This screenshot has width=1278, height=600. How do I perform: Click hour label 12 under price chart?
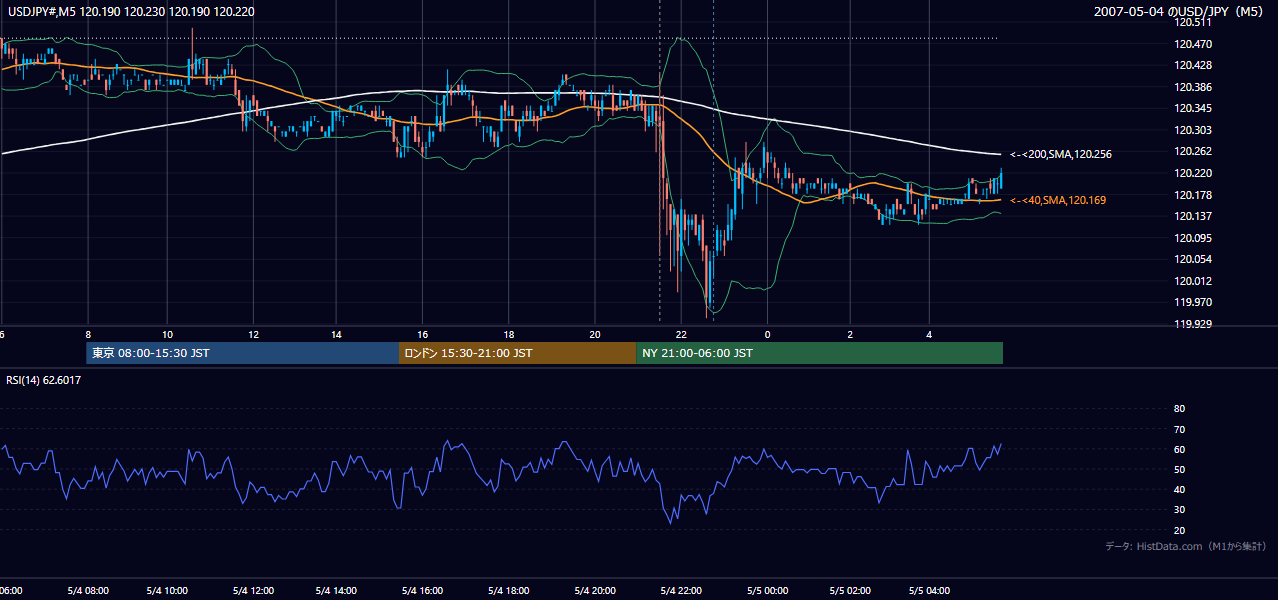pos(253,335)
